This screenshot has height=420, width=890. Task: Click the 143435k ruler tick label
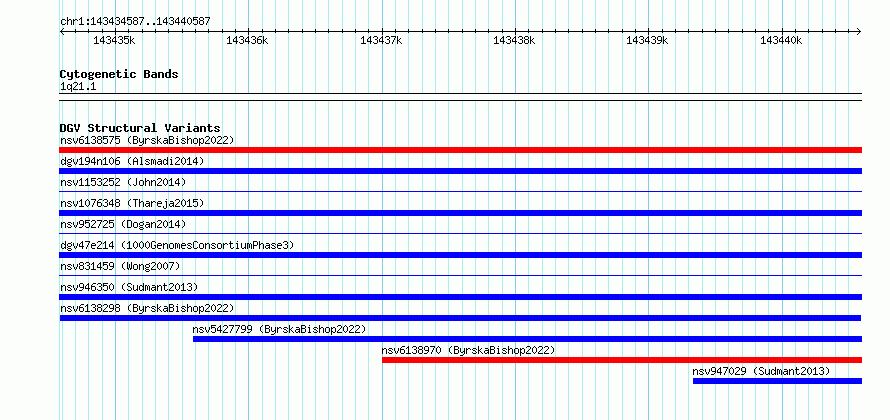click(114, 40)
